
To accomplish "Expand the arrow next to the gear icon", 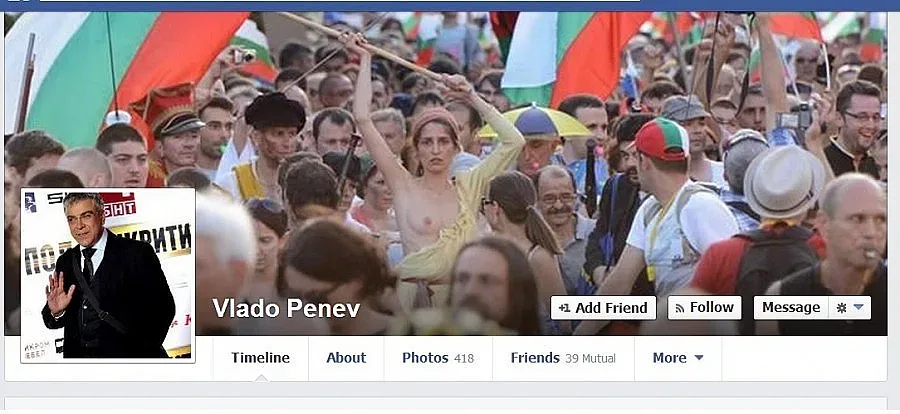I will (859, 308).
